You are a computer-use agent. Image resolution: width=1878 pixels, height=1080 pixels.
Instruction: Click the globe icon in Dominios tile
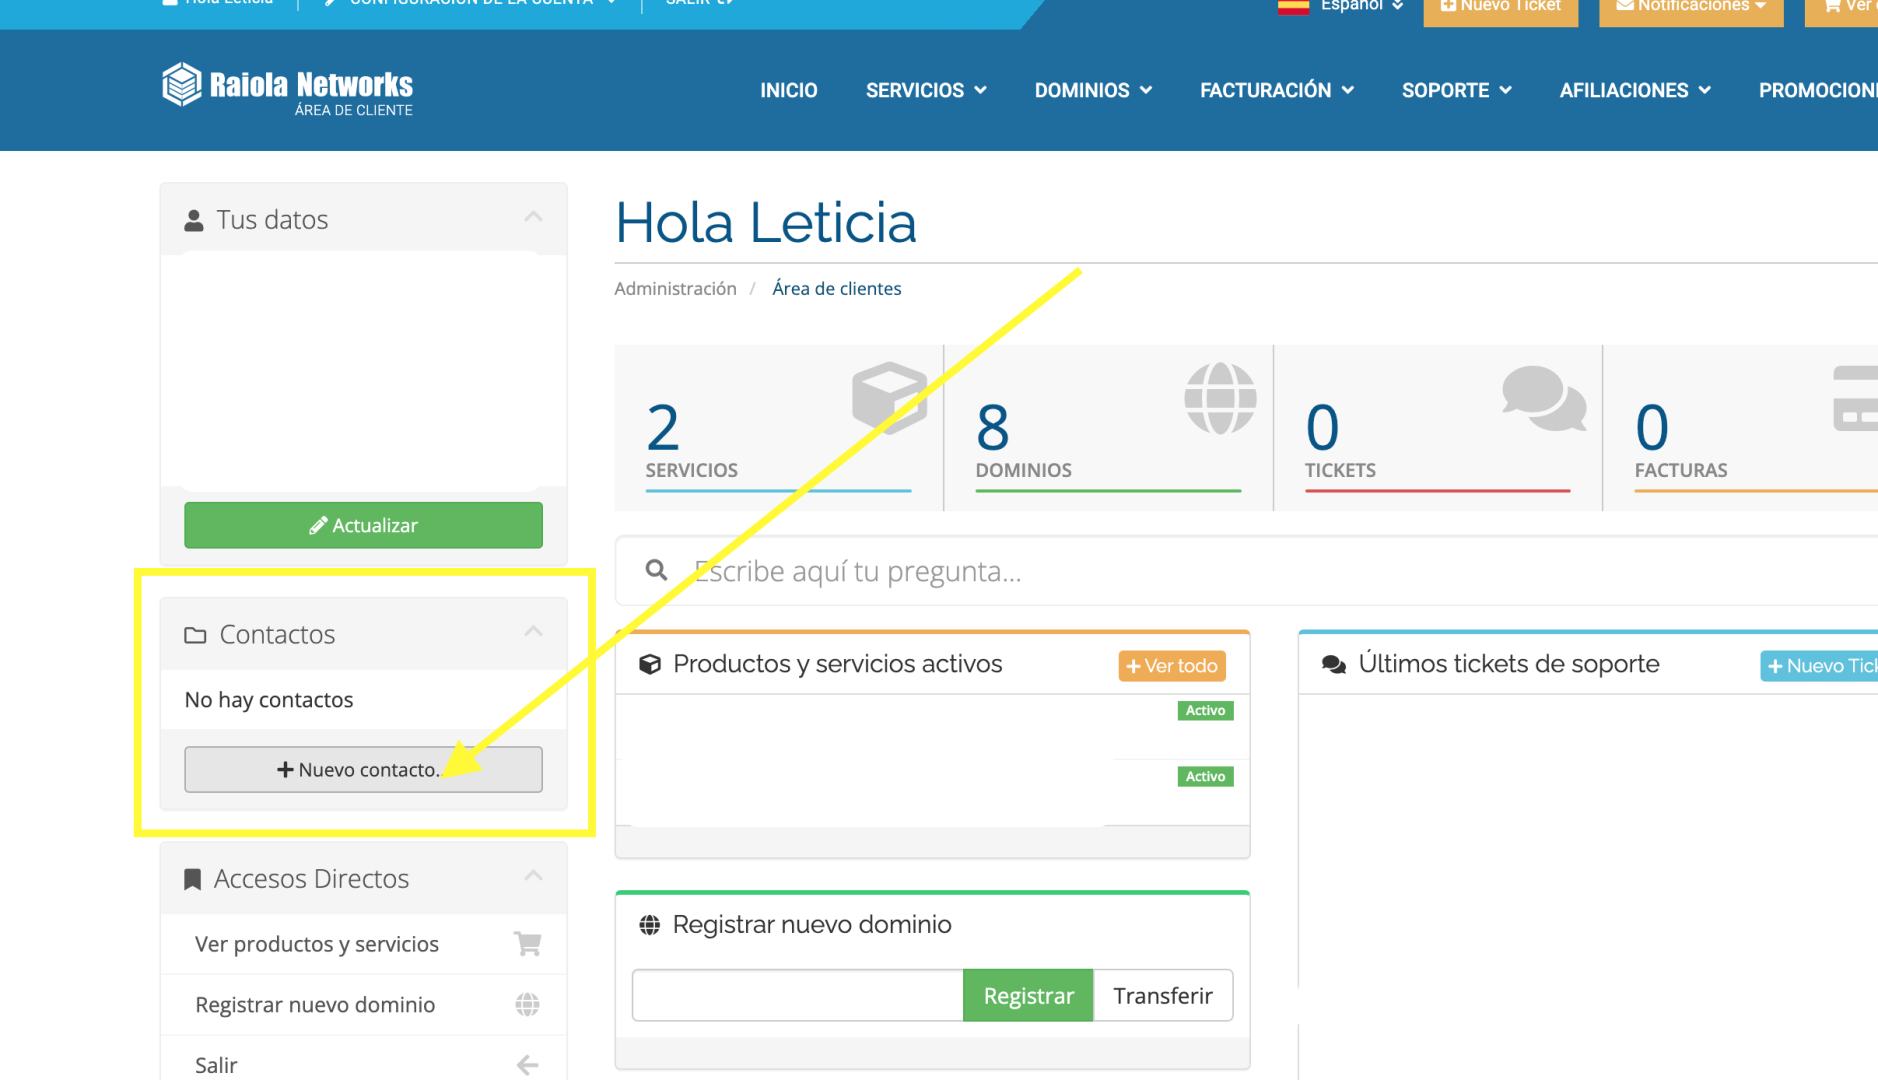1220,398
